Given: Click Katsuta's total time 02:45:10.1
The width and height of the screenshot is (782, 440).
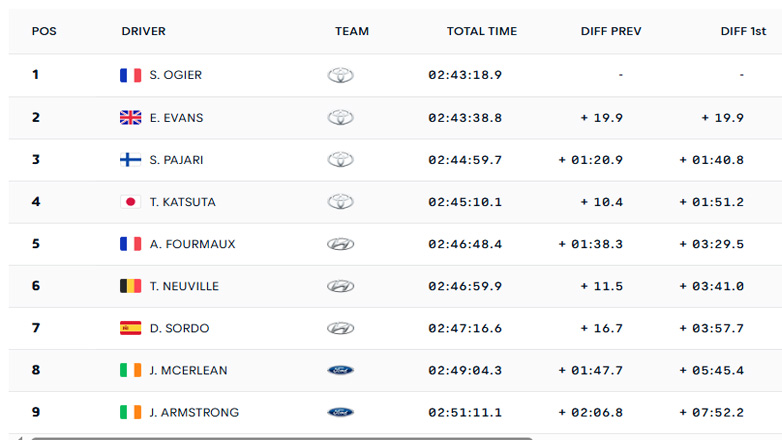Looking at the screenshot, I should tap(465, 202).
